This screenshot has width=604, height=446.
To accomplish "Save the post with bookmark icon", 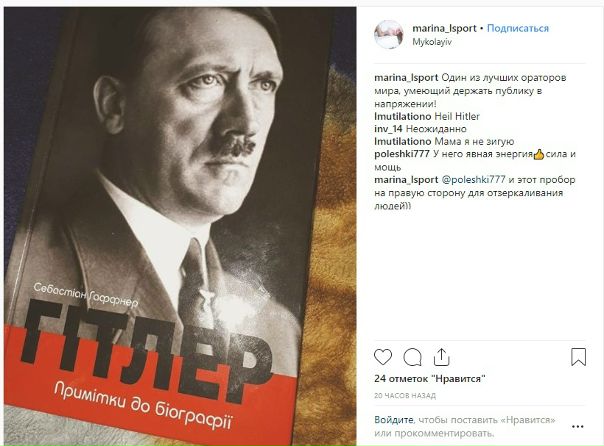I will click(578, 357).
